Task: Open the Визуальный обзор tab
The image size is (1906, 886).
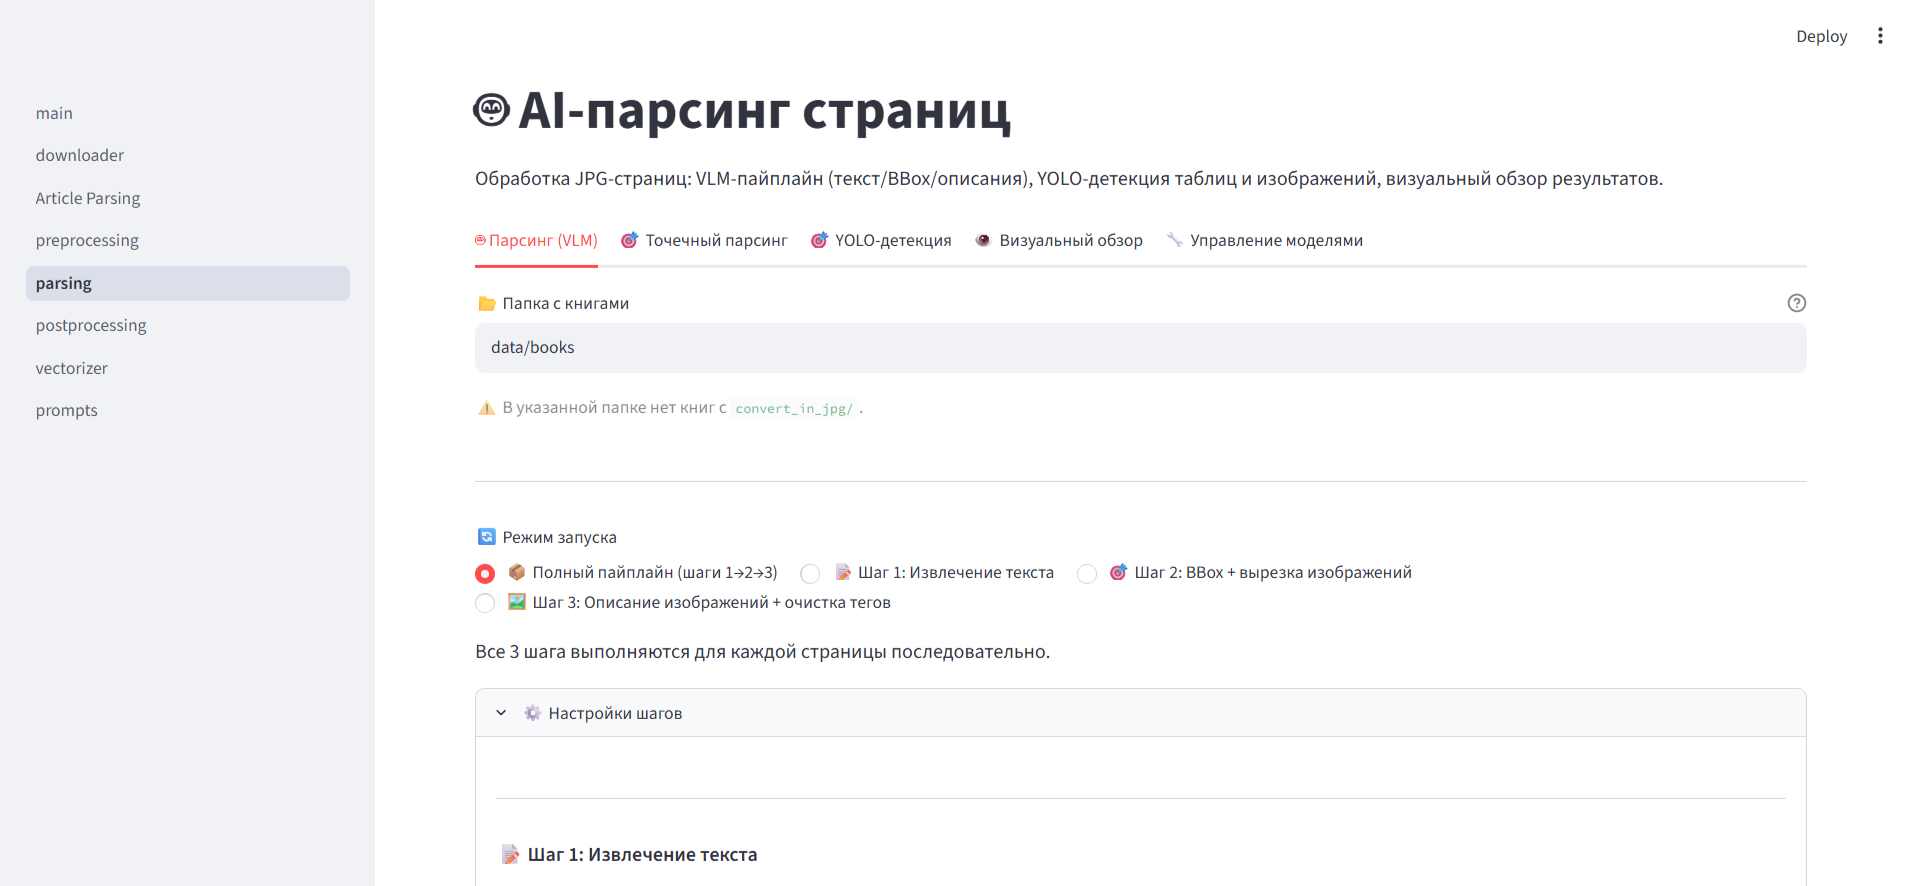Action: pyautogui.click(x=1059, y=240)
